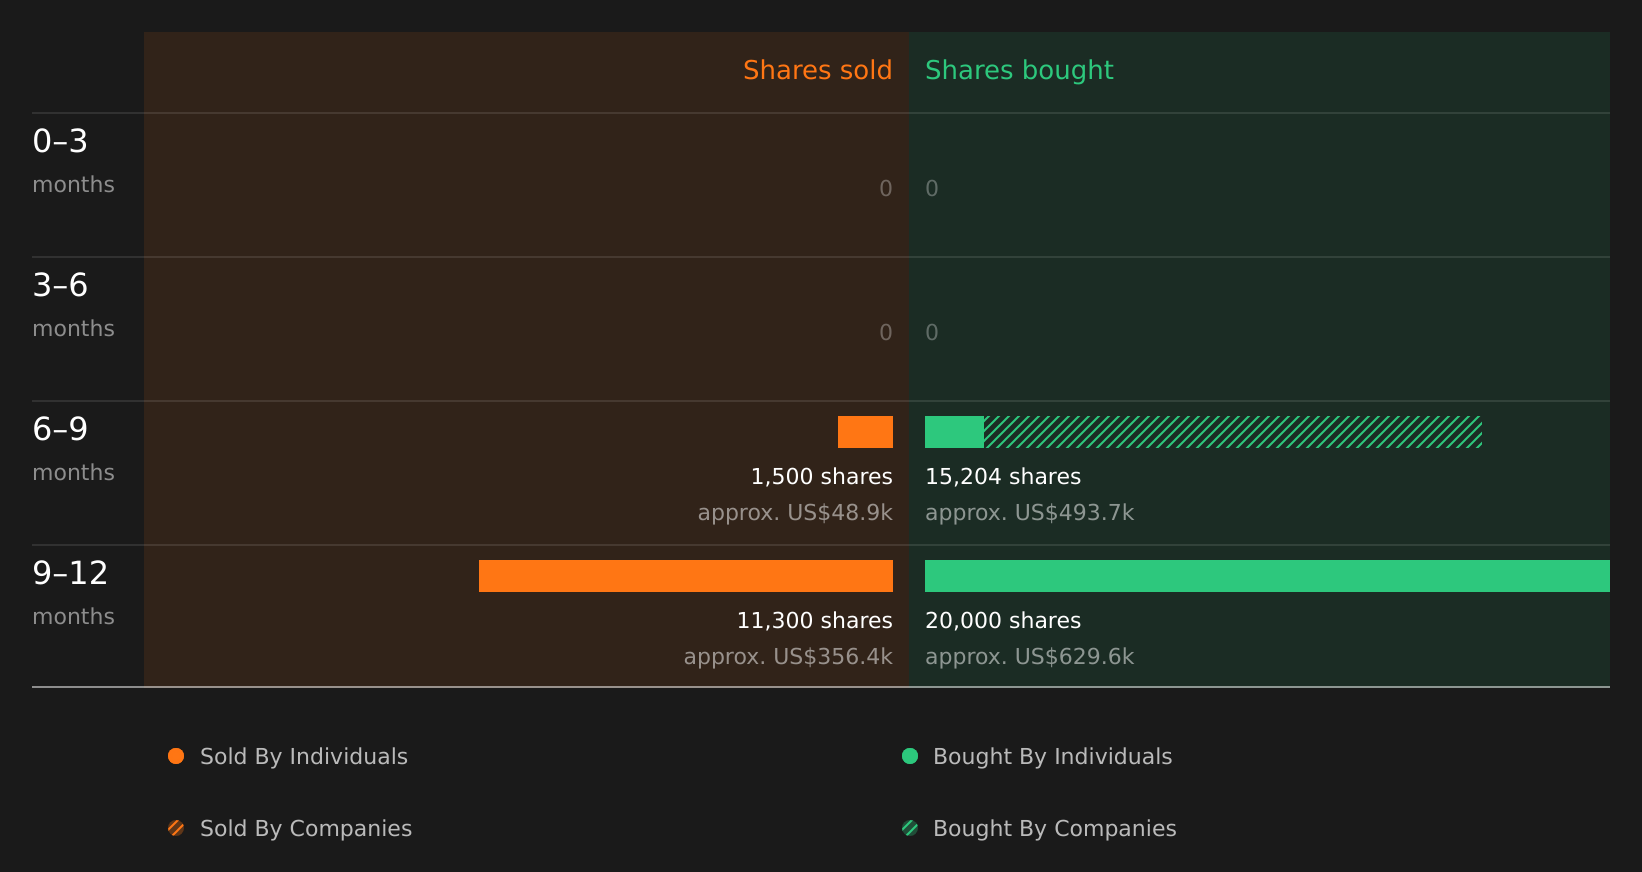Click the sold zero in 3–6 months row
Image resolution: width=1642 pixels, height=872 pixels.
(x=886, y=333)
